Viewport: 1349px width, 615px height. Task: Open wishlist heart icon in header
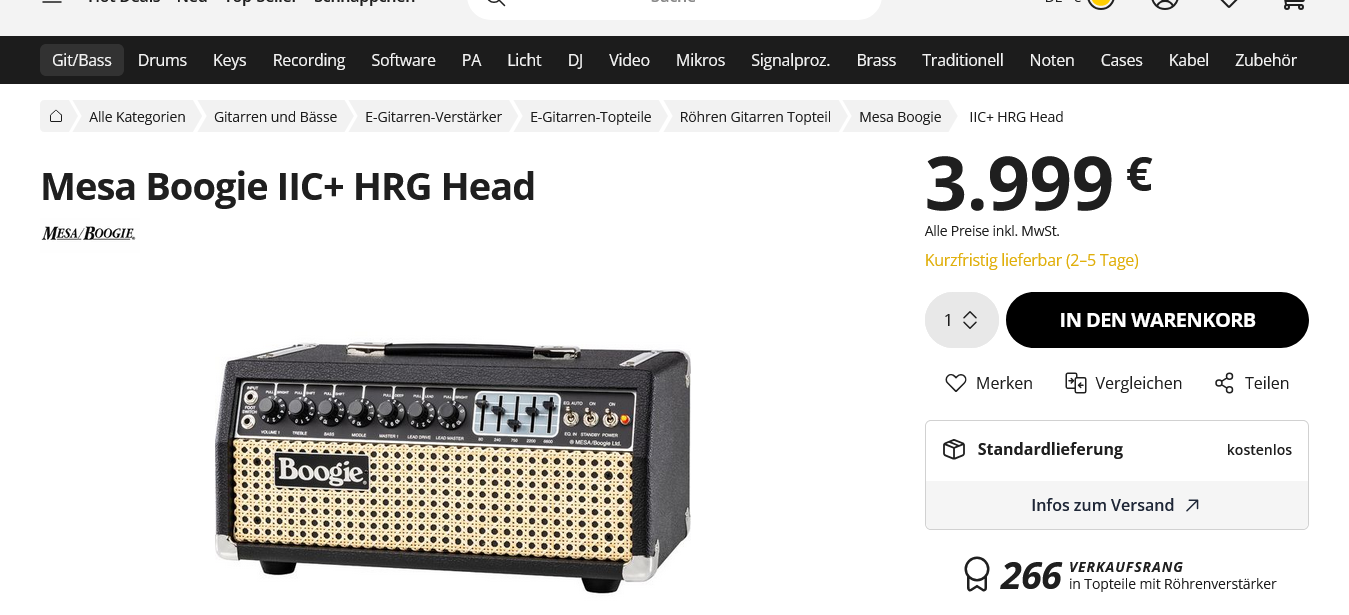coord(1229,2)
